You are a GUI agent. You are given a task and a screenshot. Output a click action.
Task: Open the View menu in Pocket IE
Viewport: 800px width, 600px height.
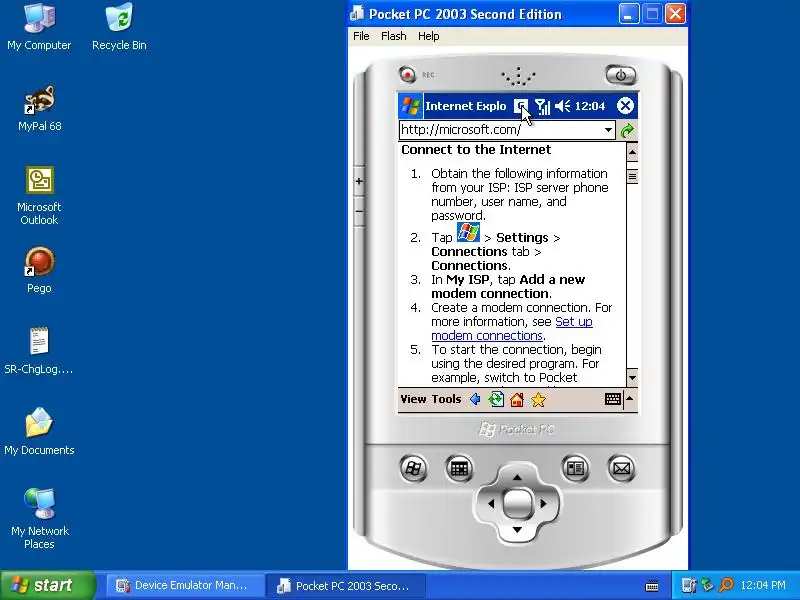pyautogui.click(x=413, y=399)
